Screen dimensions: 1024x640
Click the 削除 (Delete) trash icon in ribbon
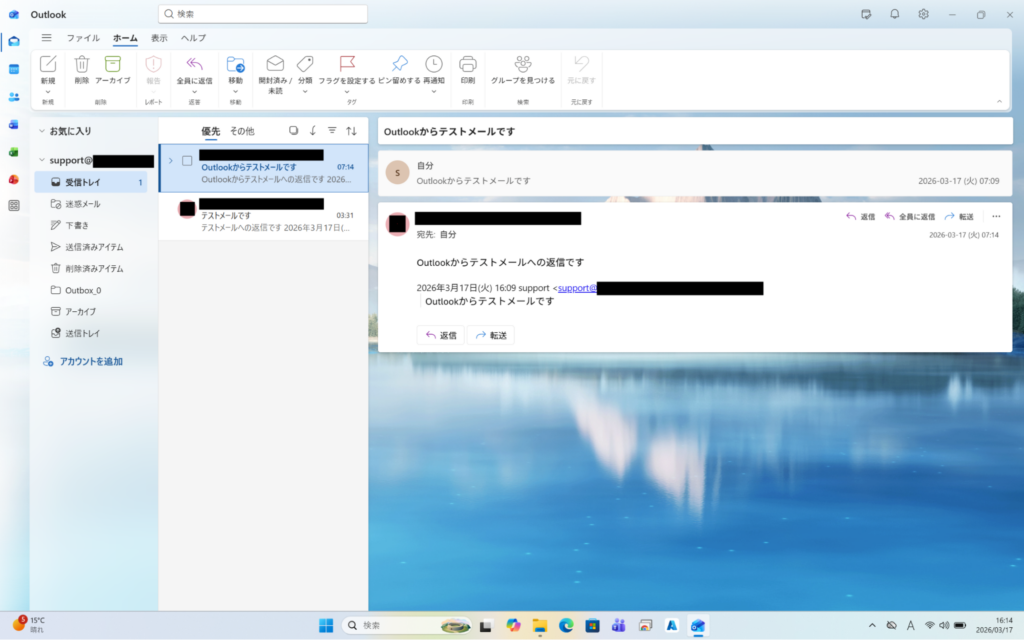[x=81, y=65]
